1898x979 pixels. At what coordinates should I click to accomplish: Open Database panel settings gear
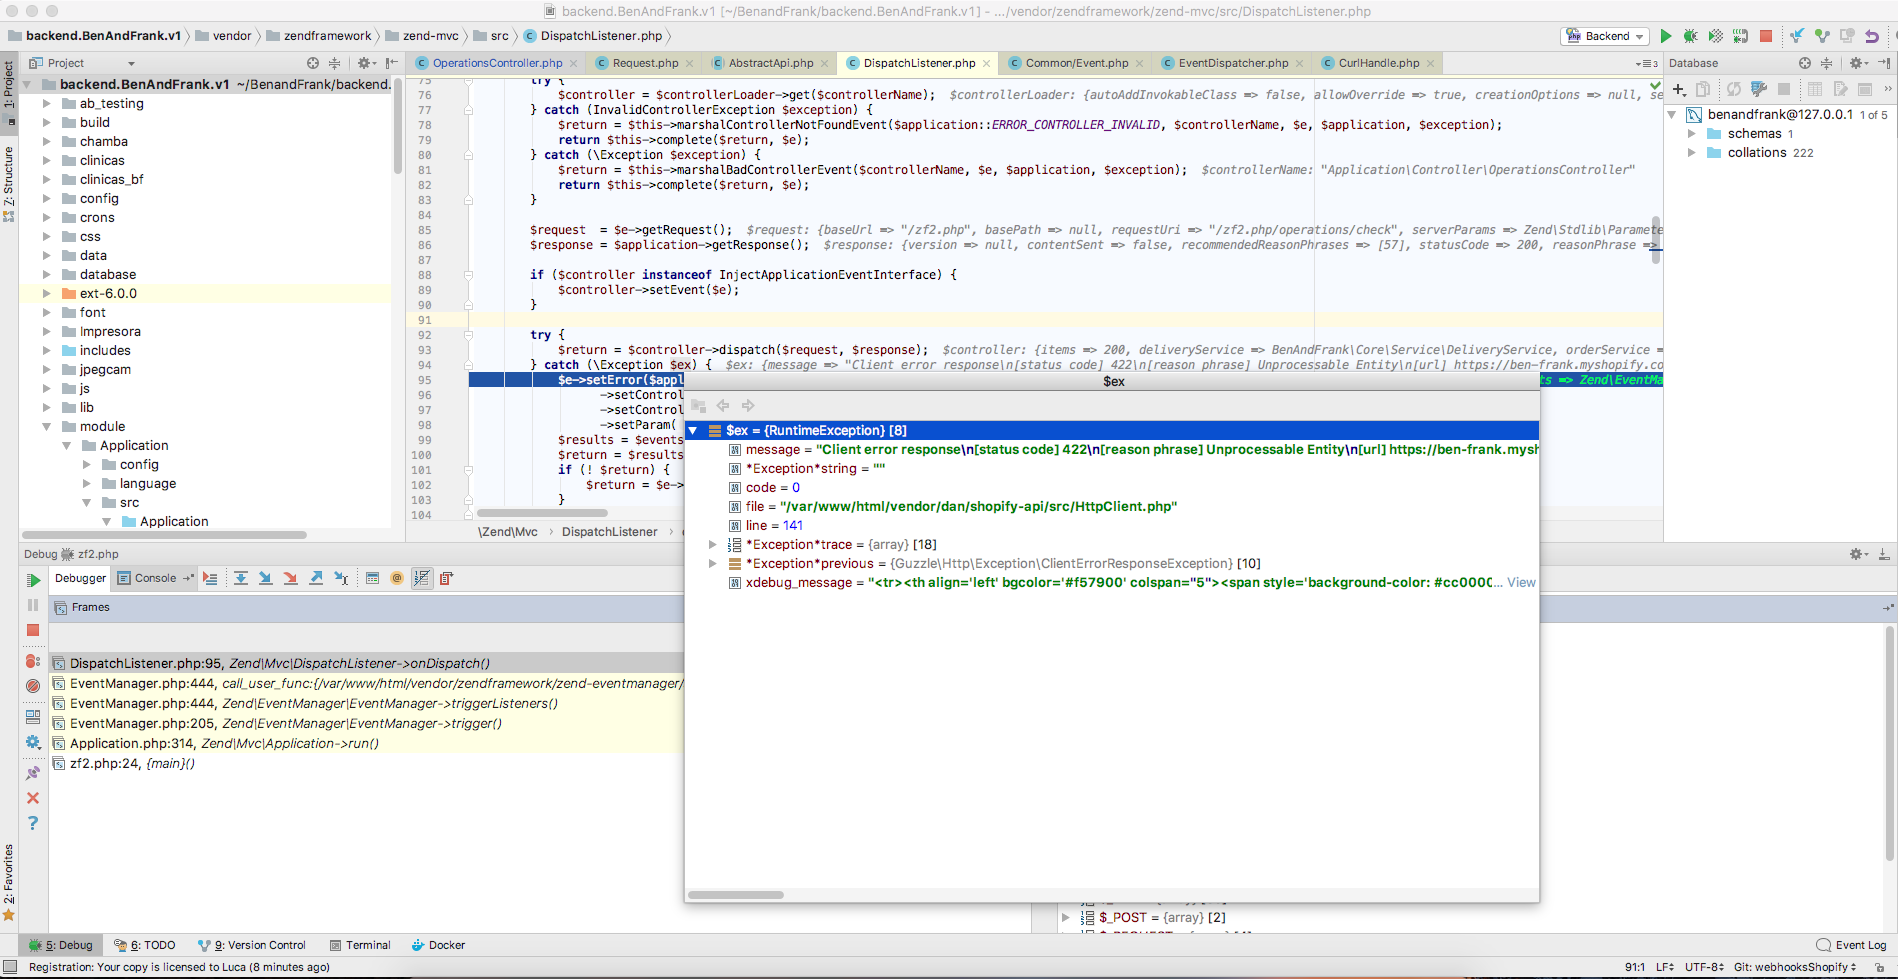click(1857, 63)
